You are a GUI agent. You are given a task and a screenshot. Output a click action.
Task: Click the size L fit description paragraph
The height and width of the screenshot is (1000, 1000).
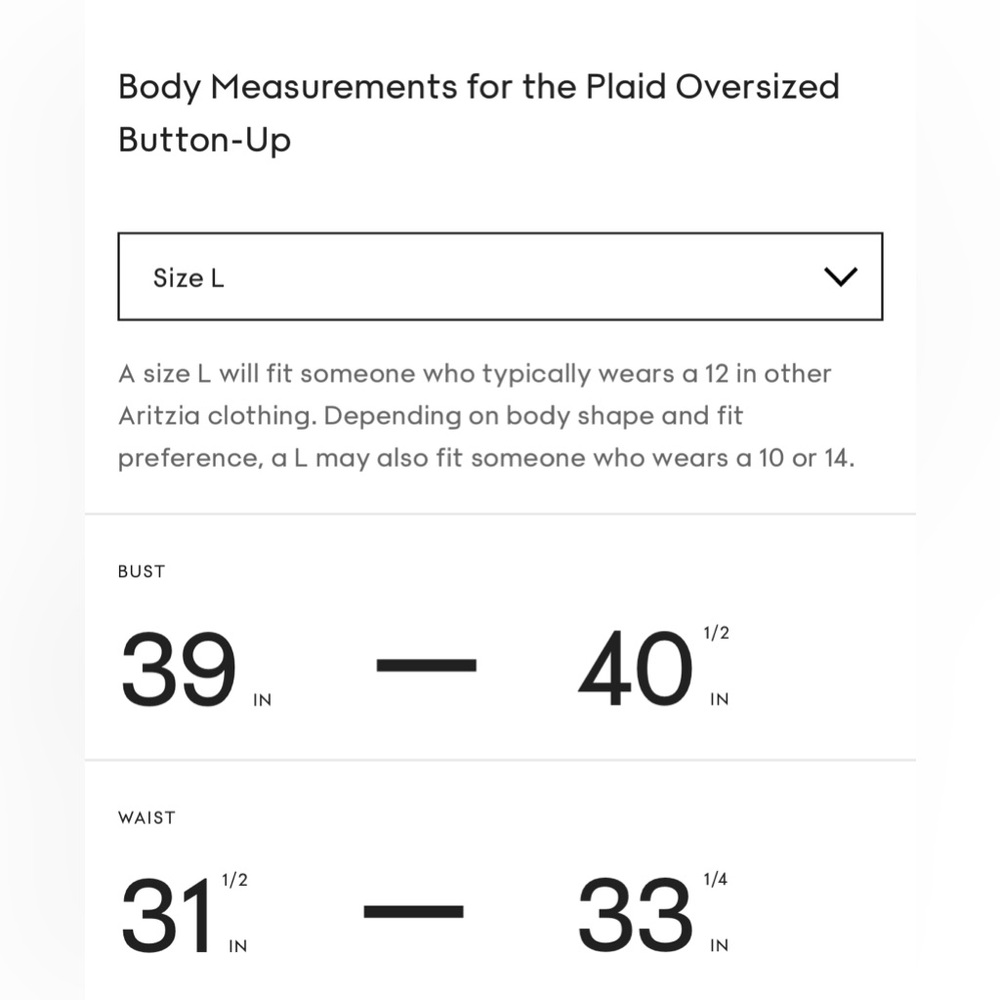point(486,416)
